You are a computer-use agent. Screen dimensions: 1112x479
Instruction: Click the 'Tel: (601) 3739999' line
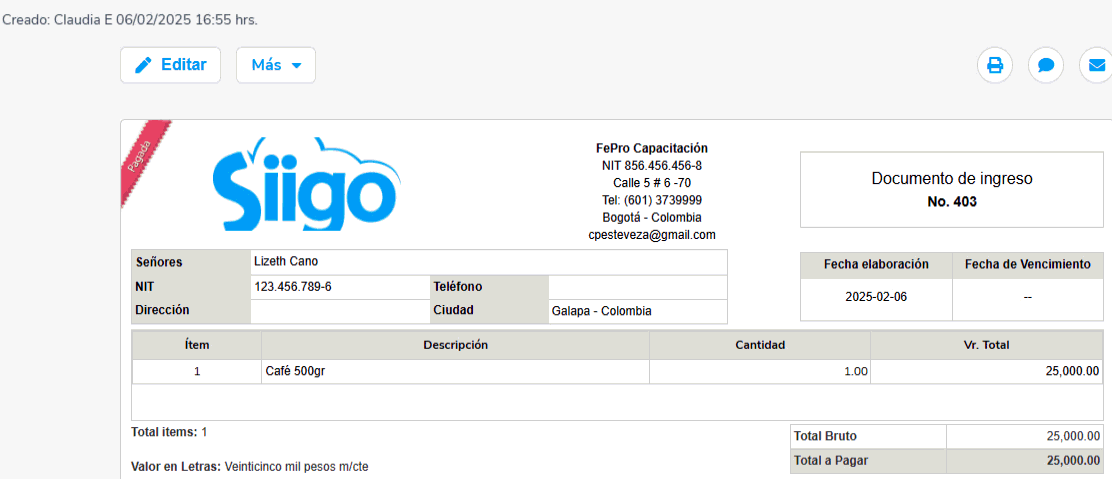[x=652, y=200]
